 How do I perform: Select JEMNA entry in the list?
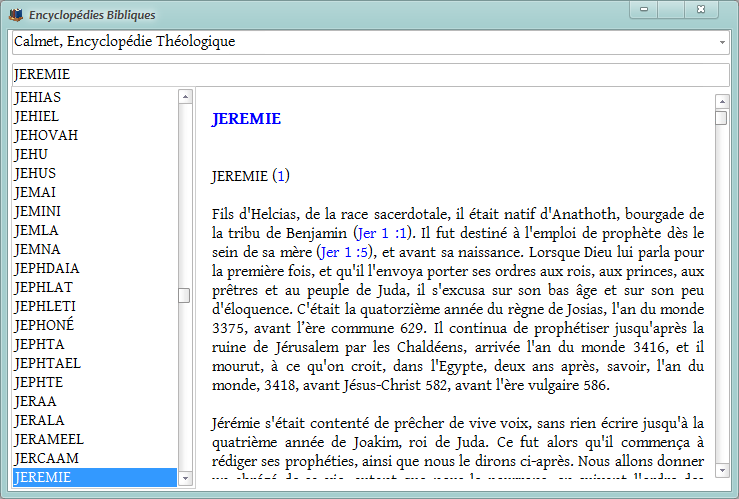tap(95, 249)
